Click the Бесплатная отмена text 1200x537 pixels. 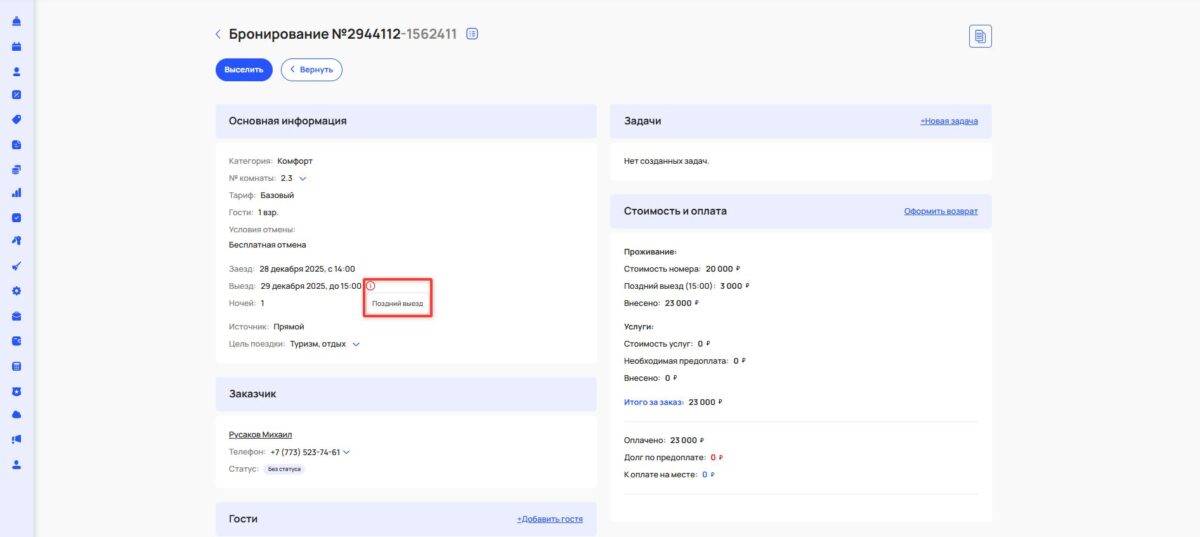coord(267,244)
